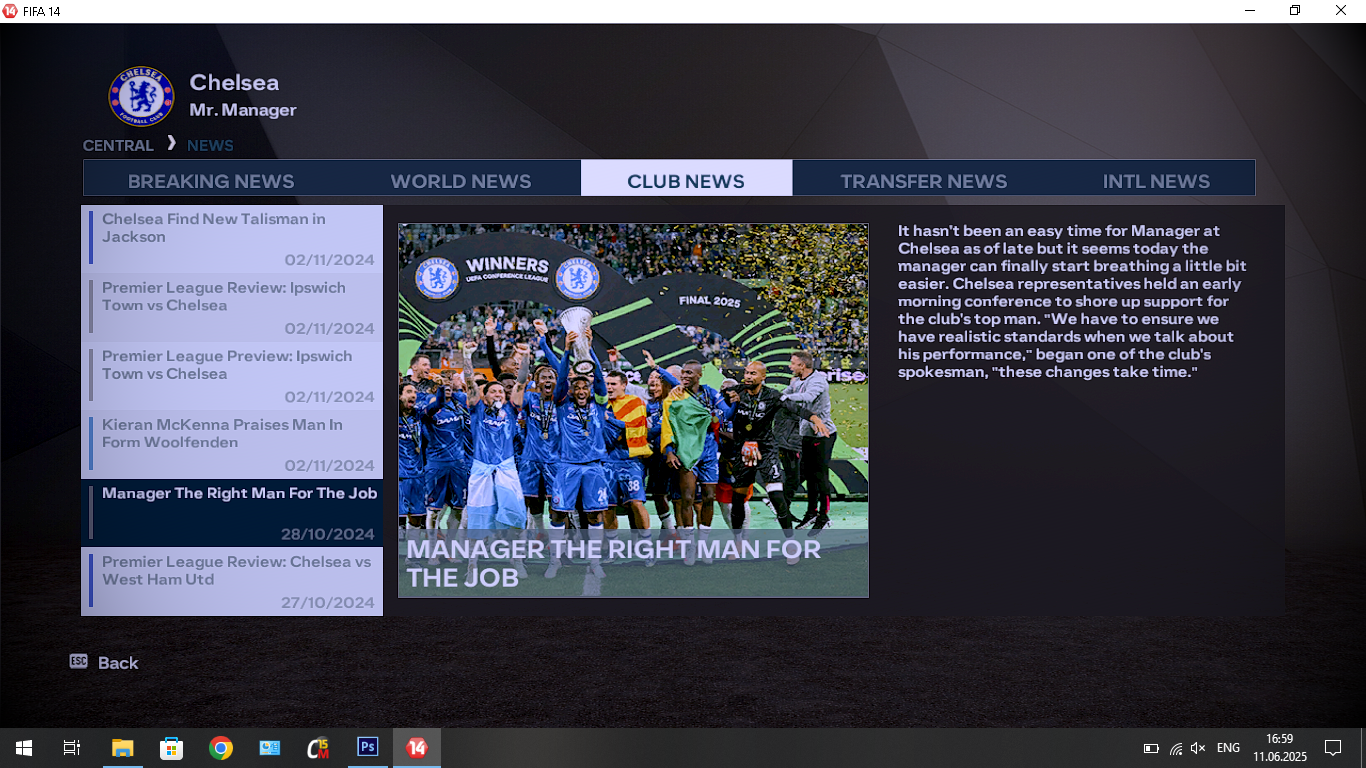
Task: Open Task View in the taskbar
Action: (x=71, y=748)
